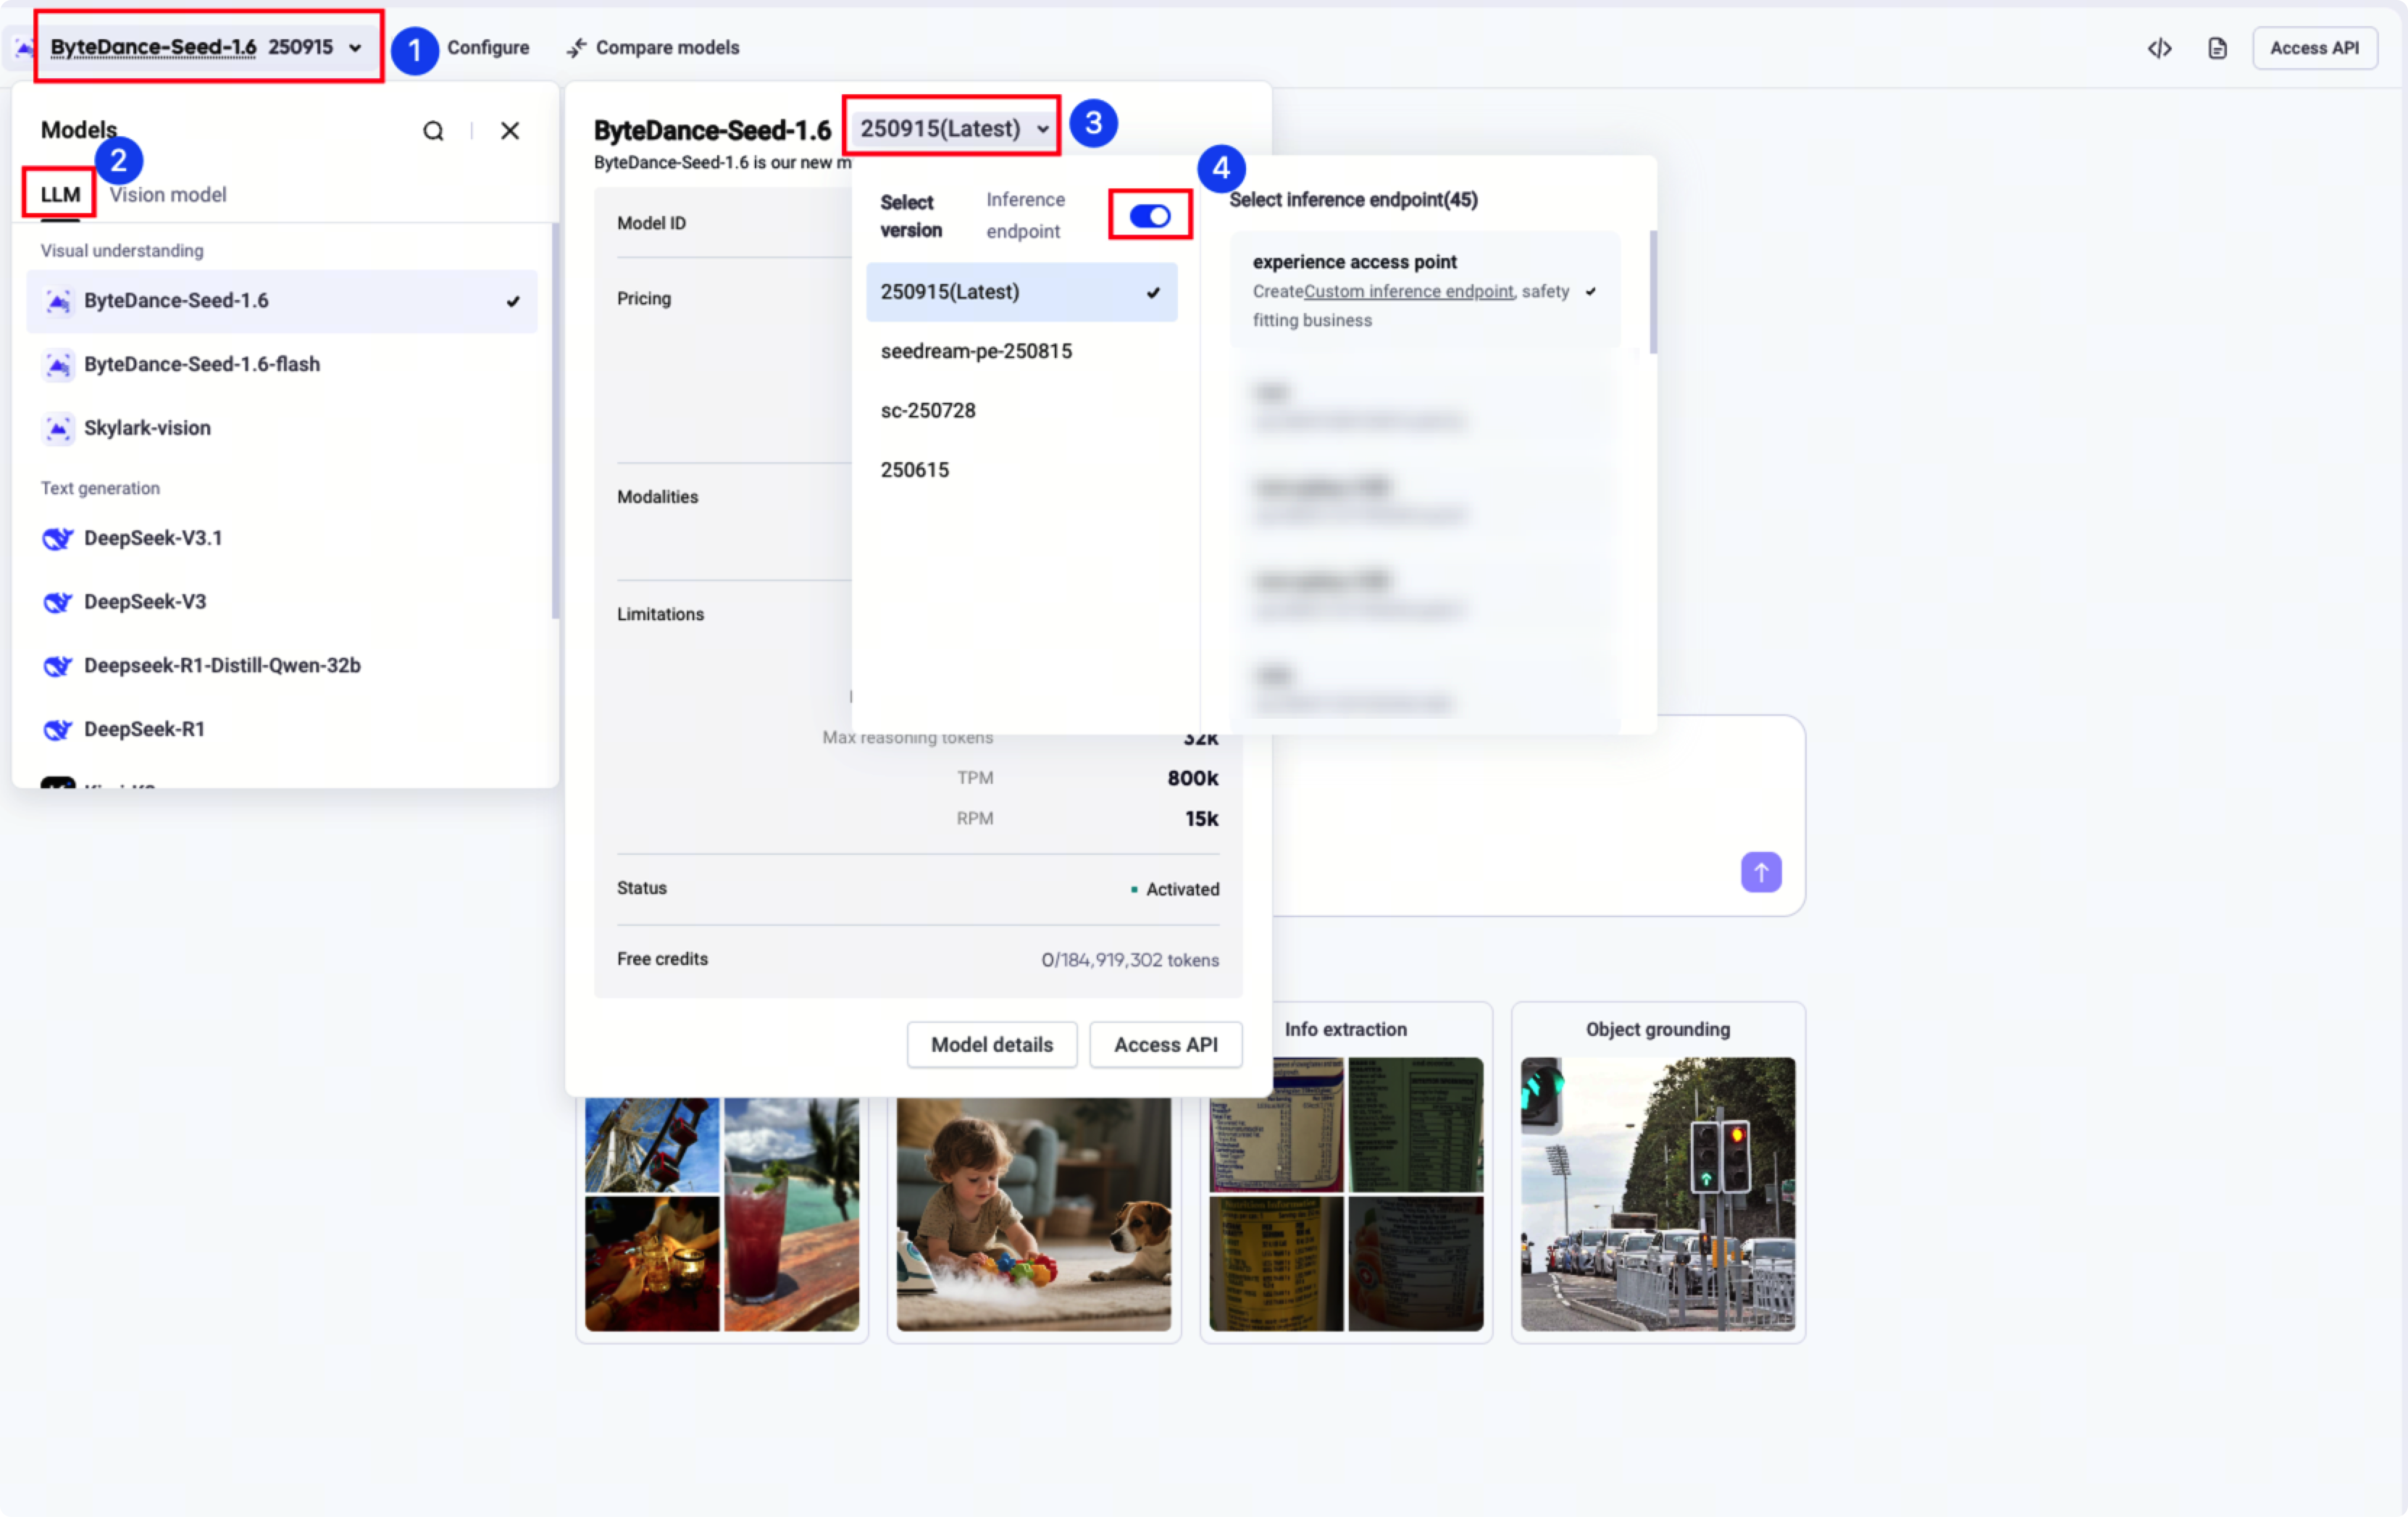Switch to the Vision model tab

167,195
